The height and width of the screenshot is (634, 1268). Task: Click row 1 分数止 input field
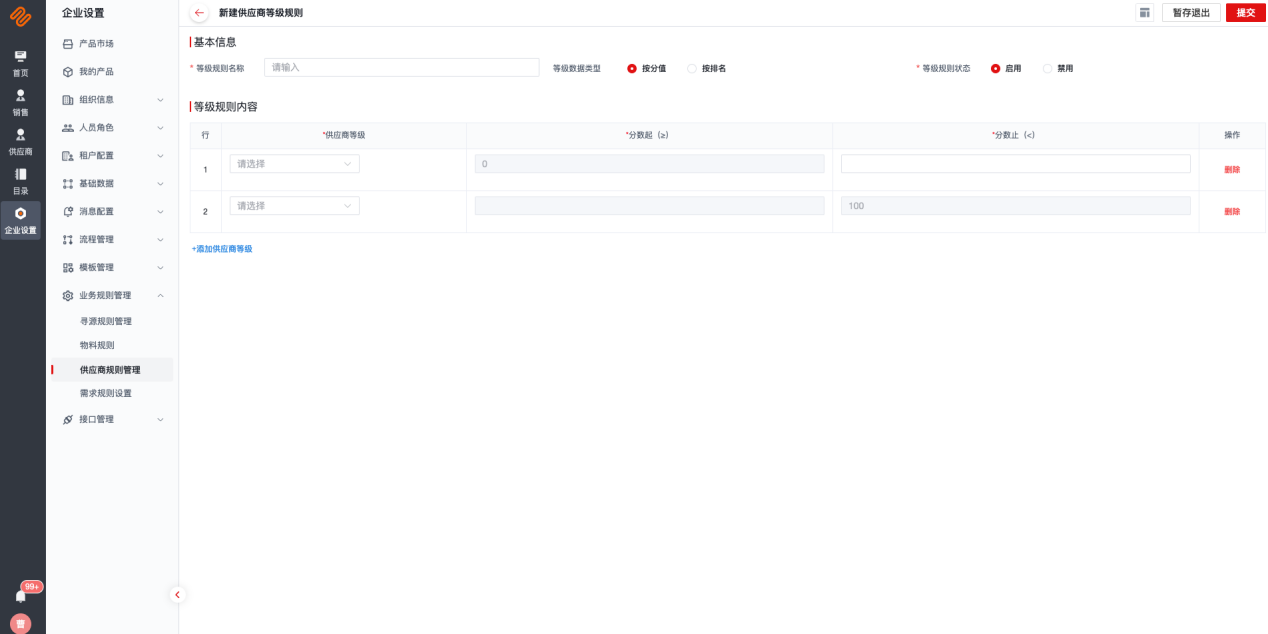(1016, 164)
